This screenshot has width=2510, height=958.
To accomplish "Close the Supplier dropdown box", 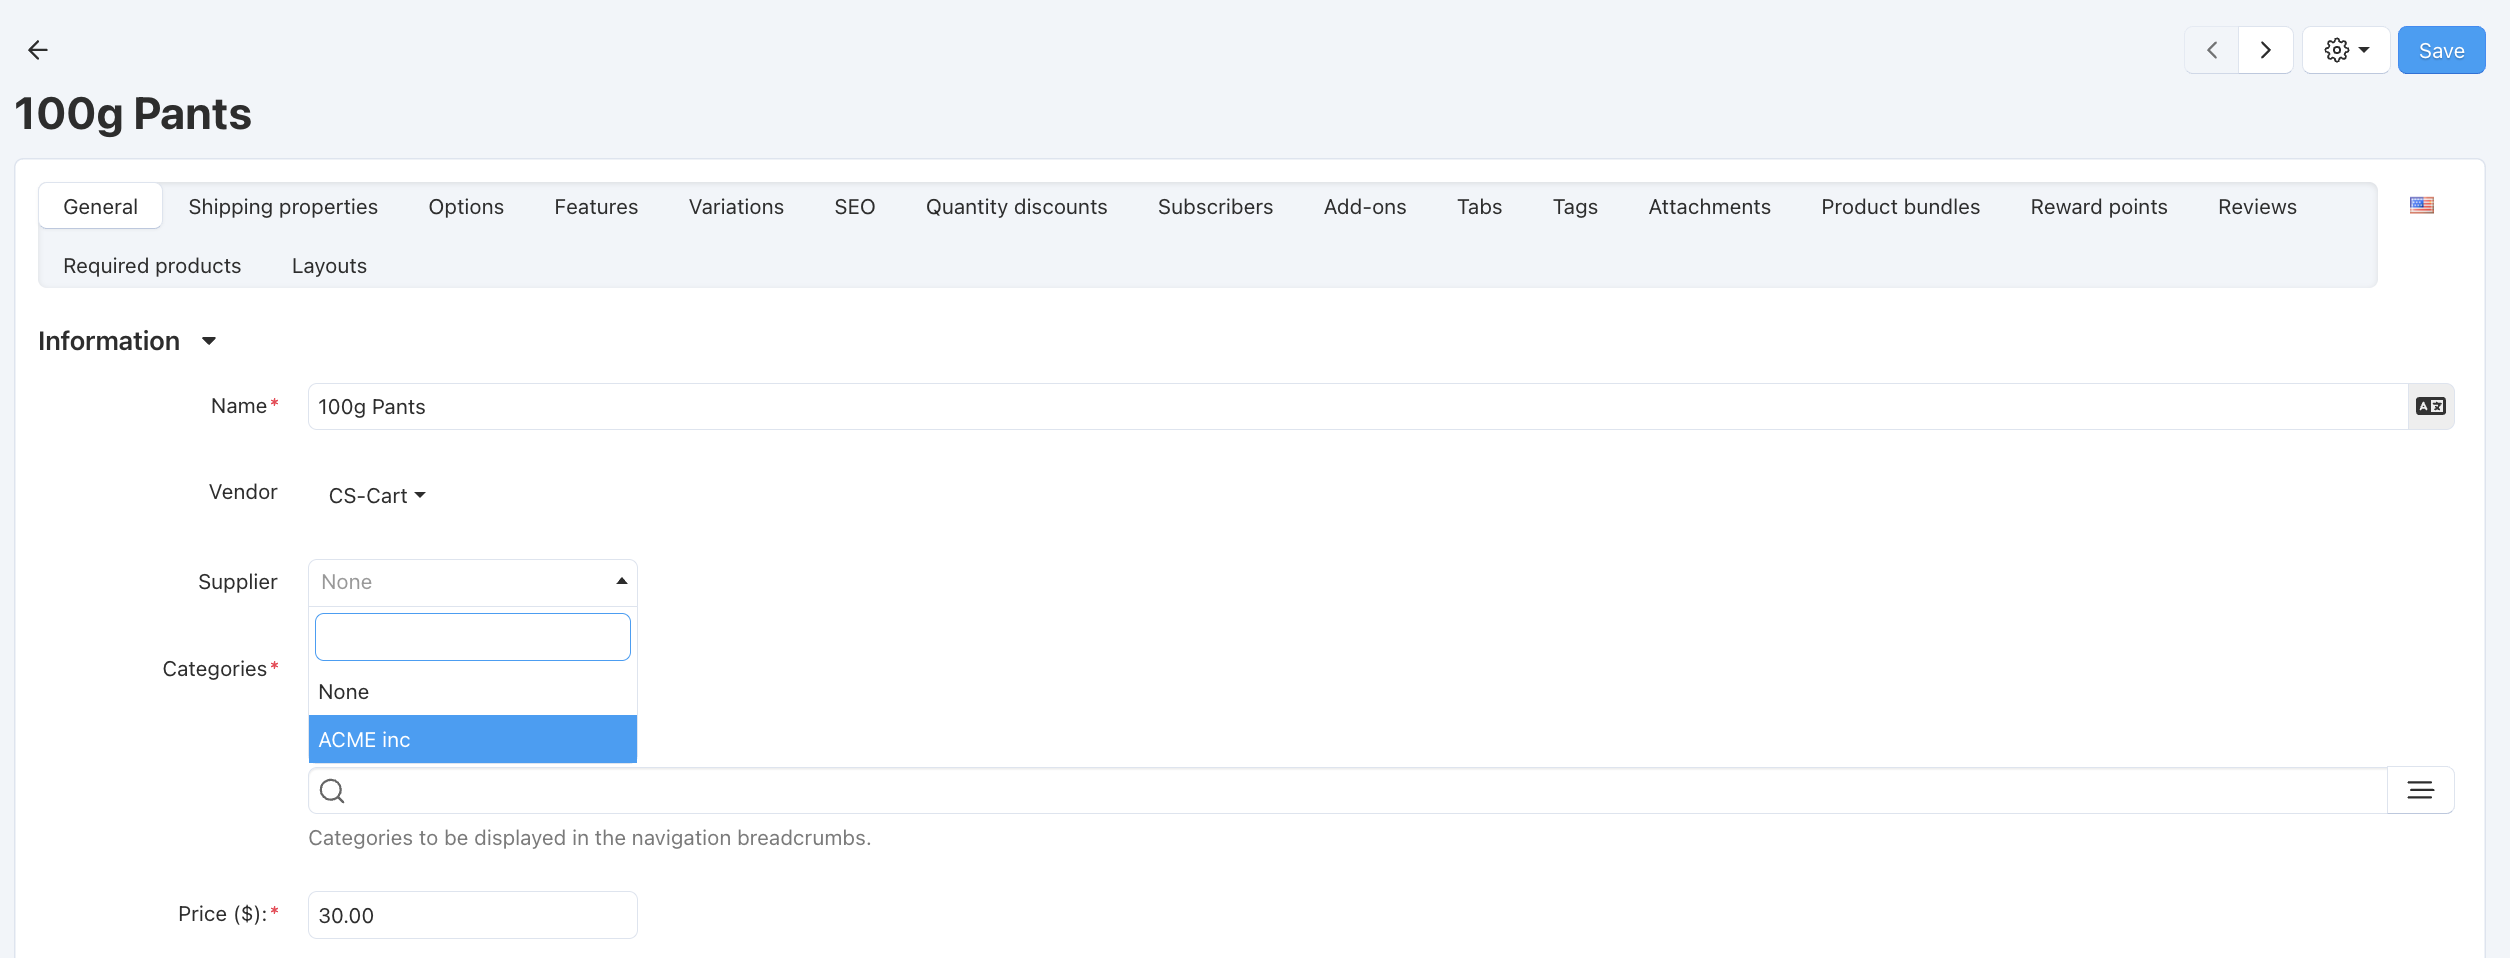I will pyautogui.click(x=472, y=582).
